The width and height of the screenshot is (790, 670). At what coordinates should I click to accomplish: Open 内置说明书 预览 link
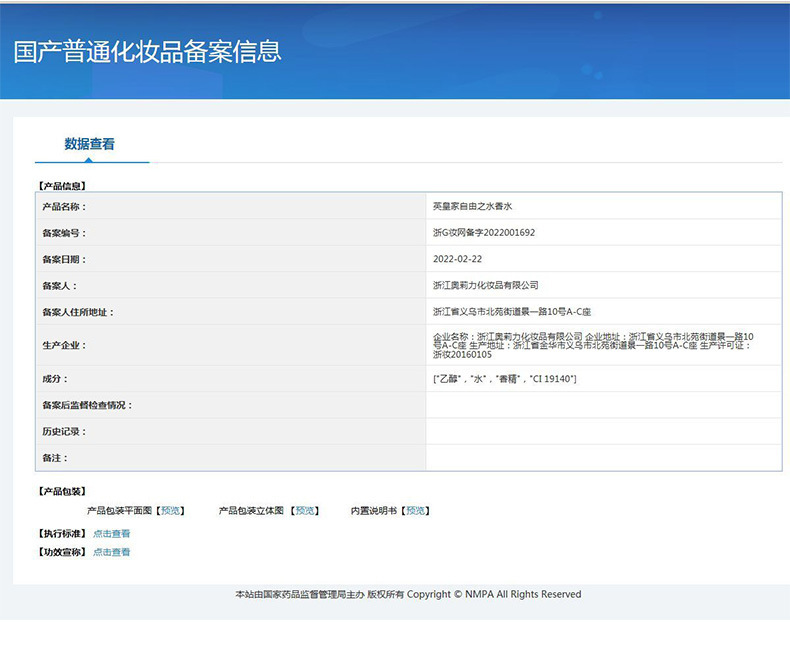click(415, 511)
